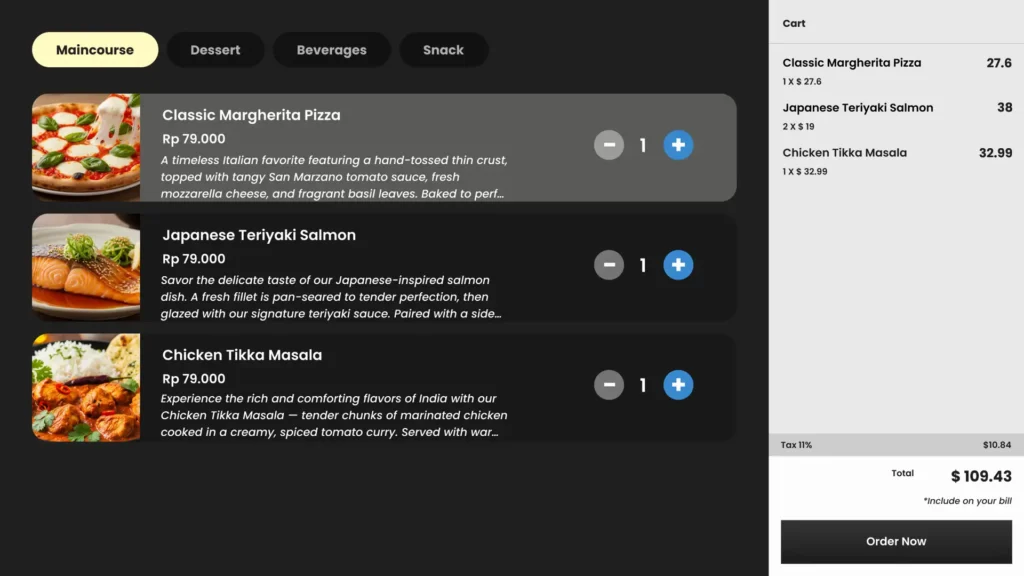
Task: Add one more Japanese Teriyaki Salmon
Action: (x=678, y=265)
